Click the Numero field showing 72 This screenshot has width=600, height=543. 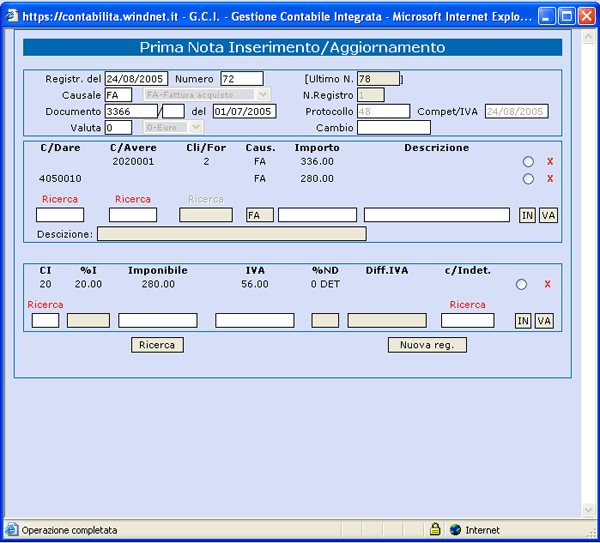(x=242, y=79)
